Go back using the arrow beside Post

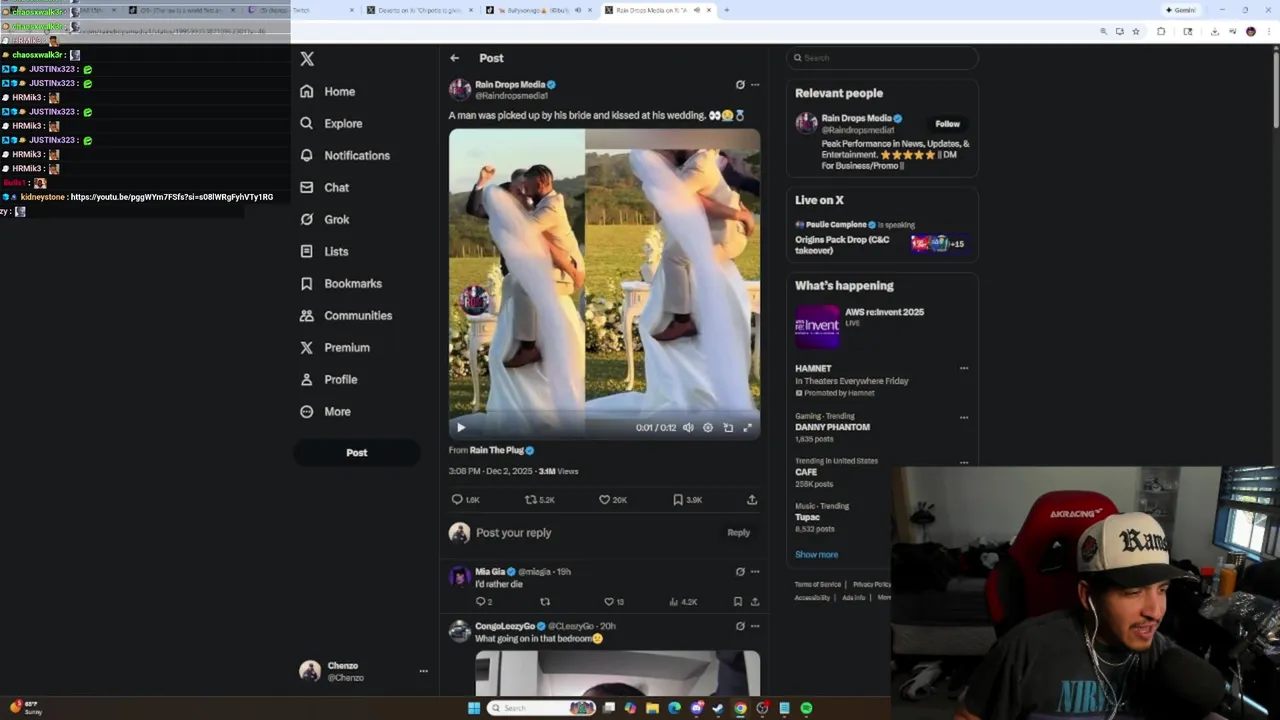tap(454, 58)
